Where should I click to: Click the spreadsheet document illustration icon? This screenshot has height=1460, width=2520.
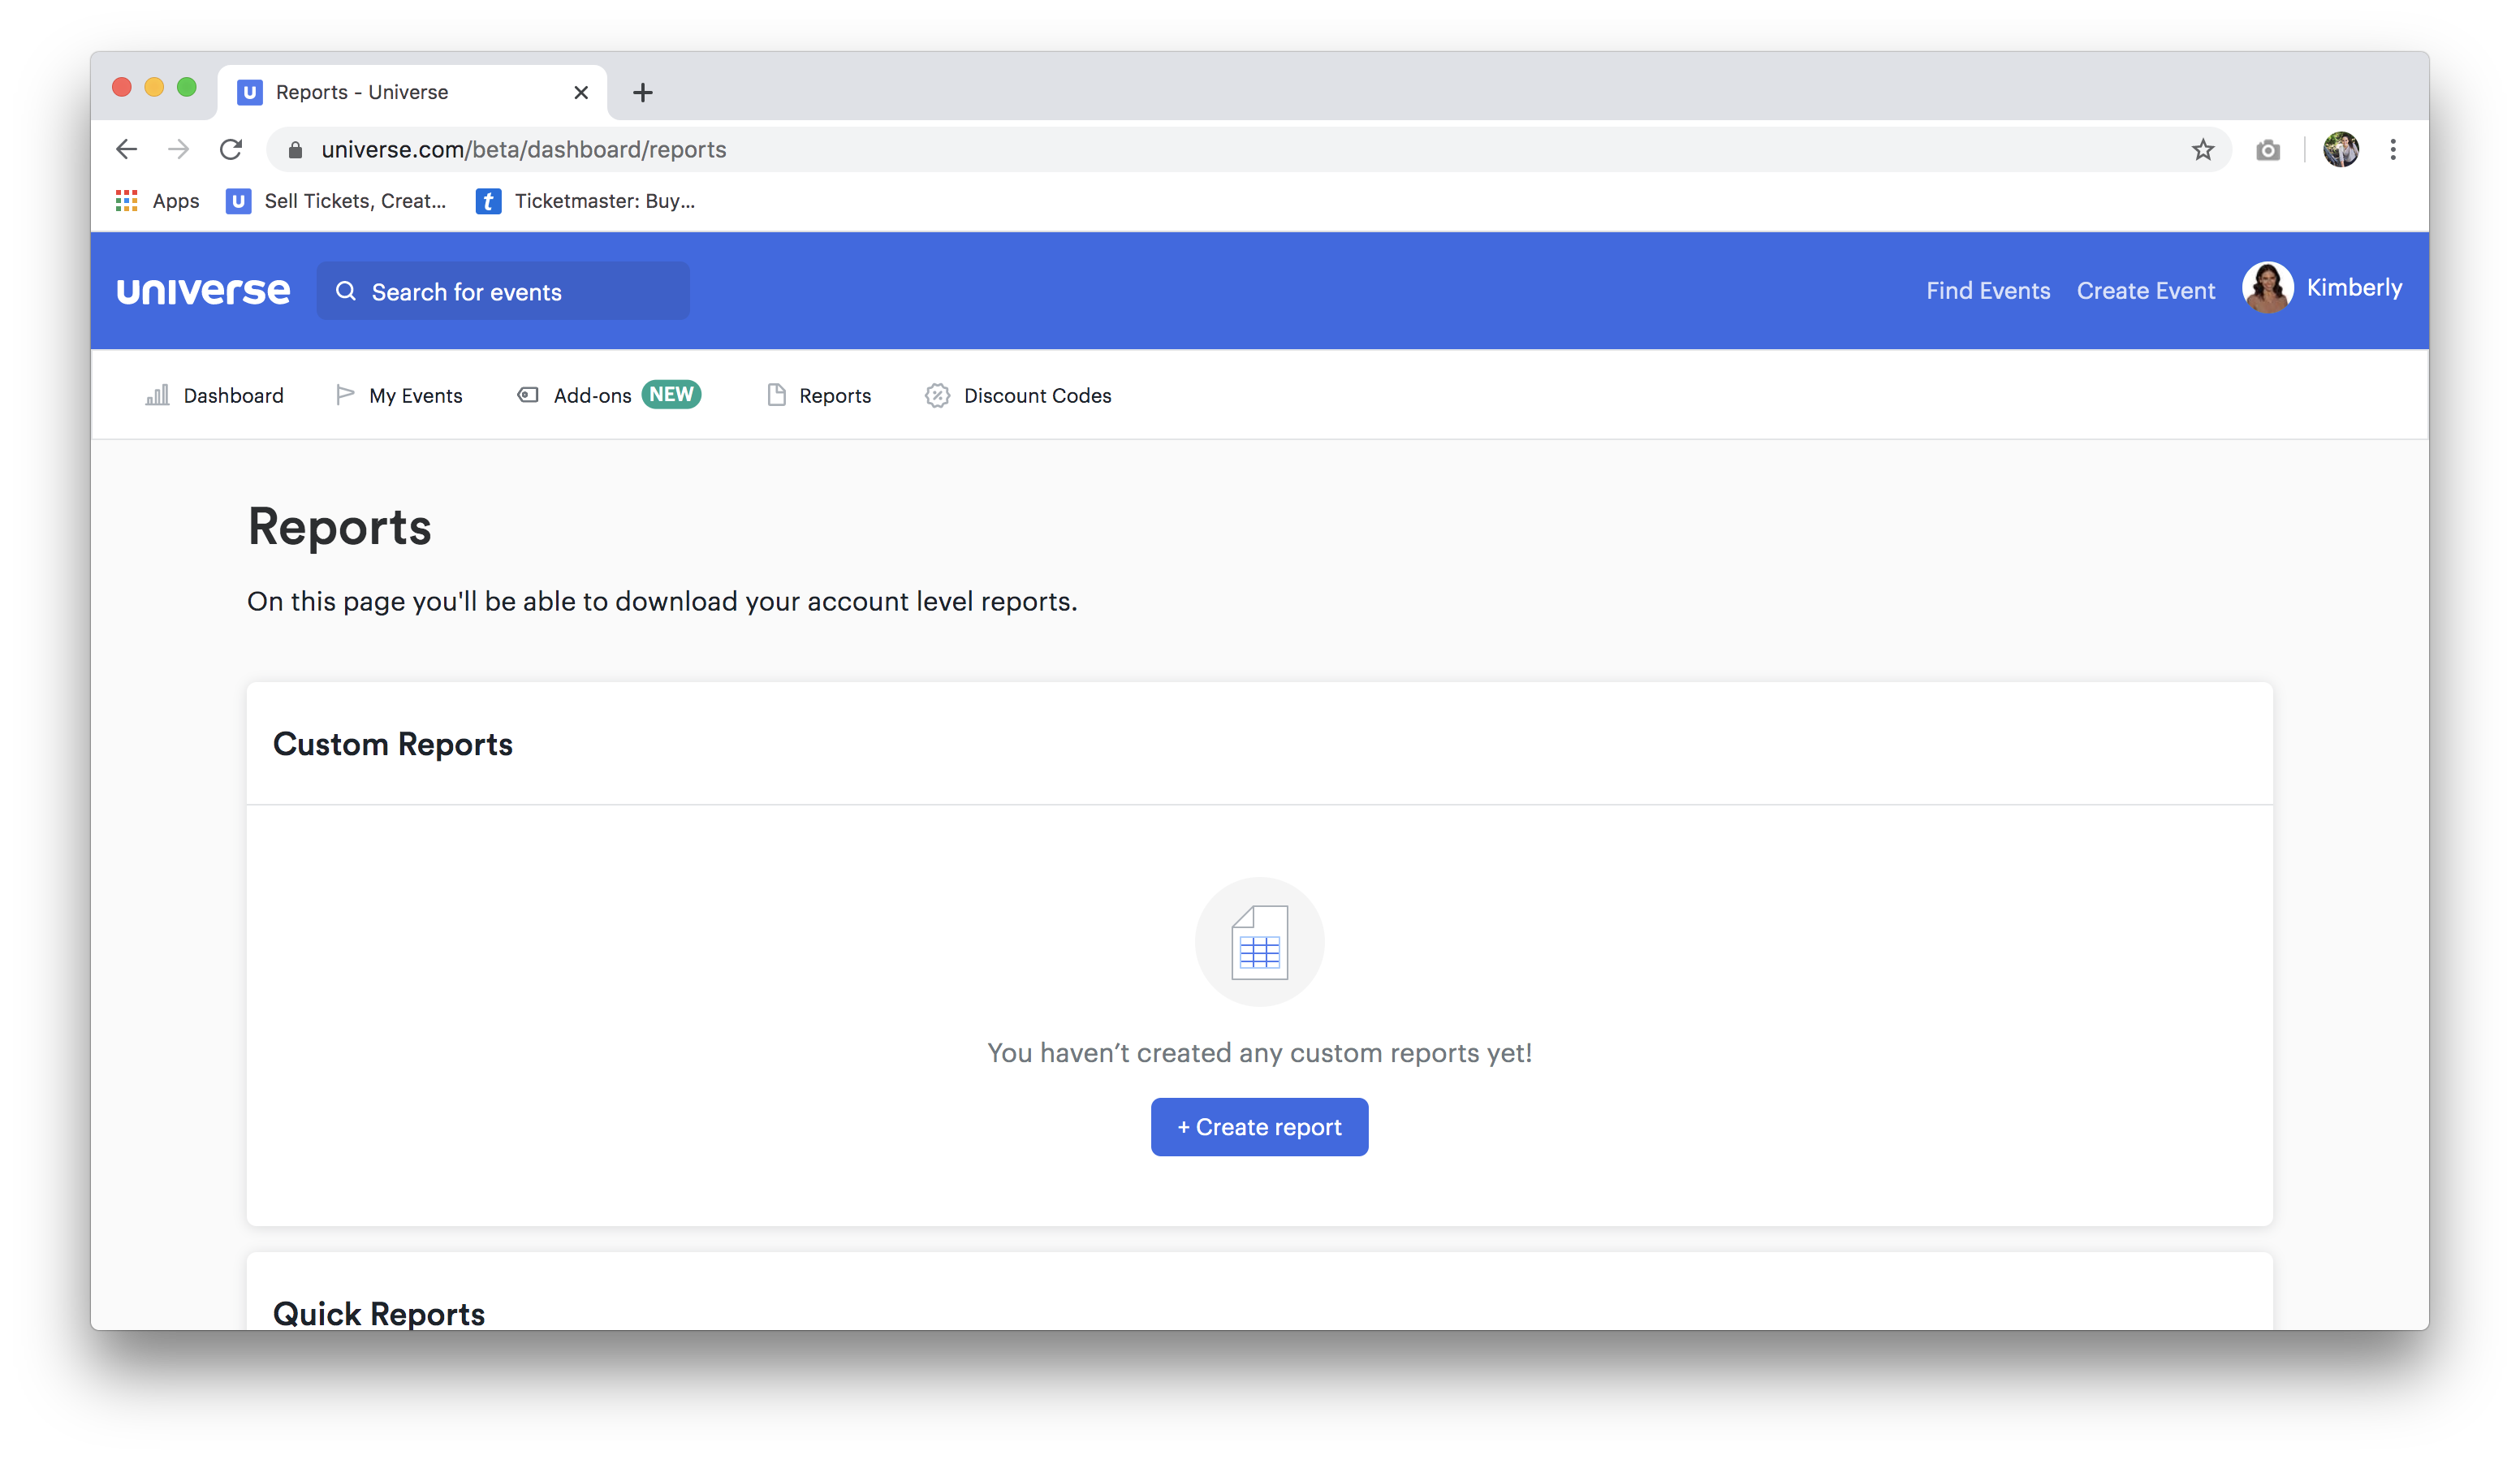click(1259, 942)
